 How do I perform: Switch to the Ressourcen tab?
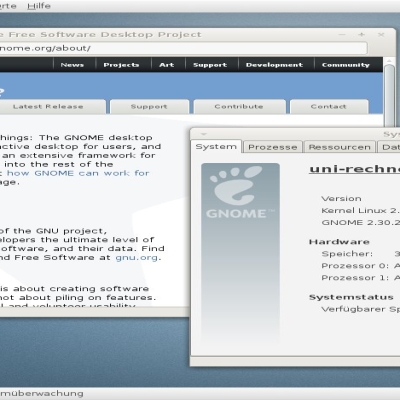(x=340, y=147)
